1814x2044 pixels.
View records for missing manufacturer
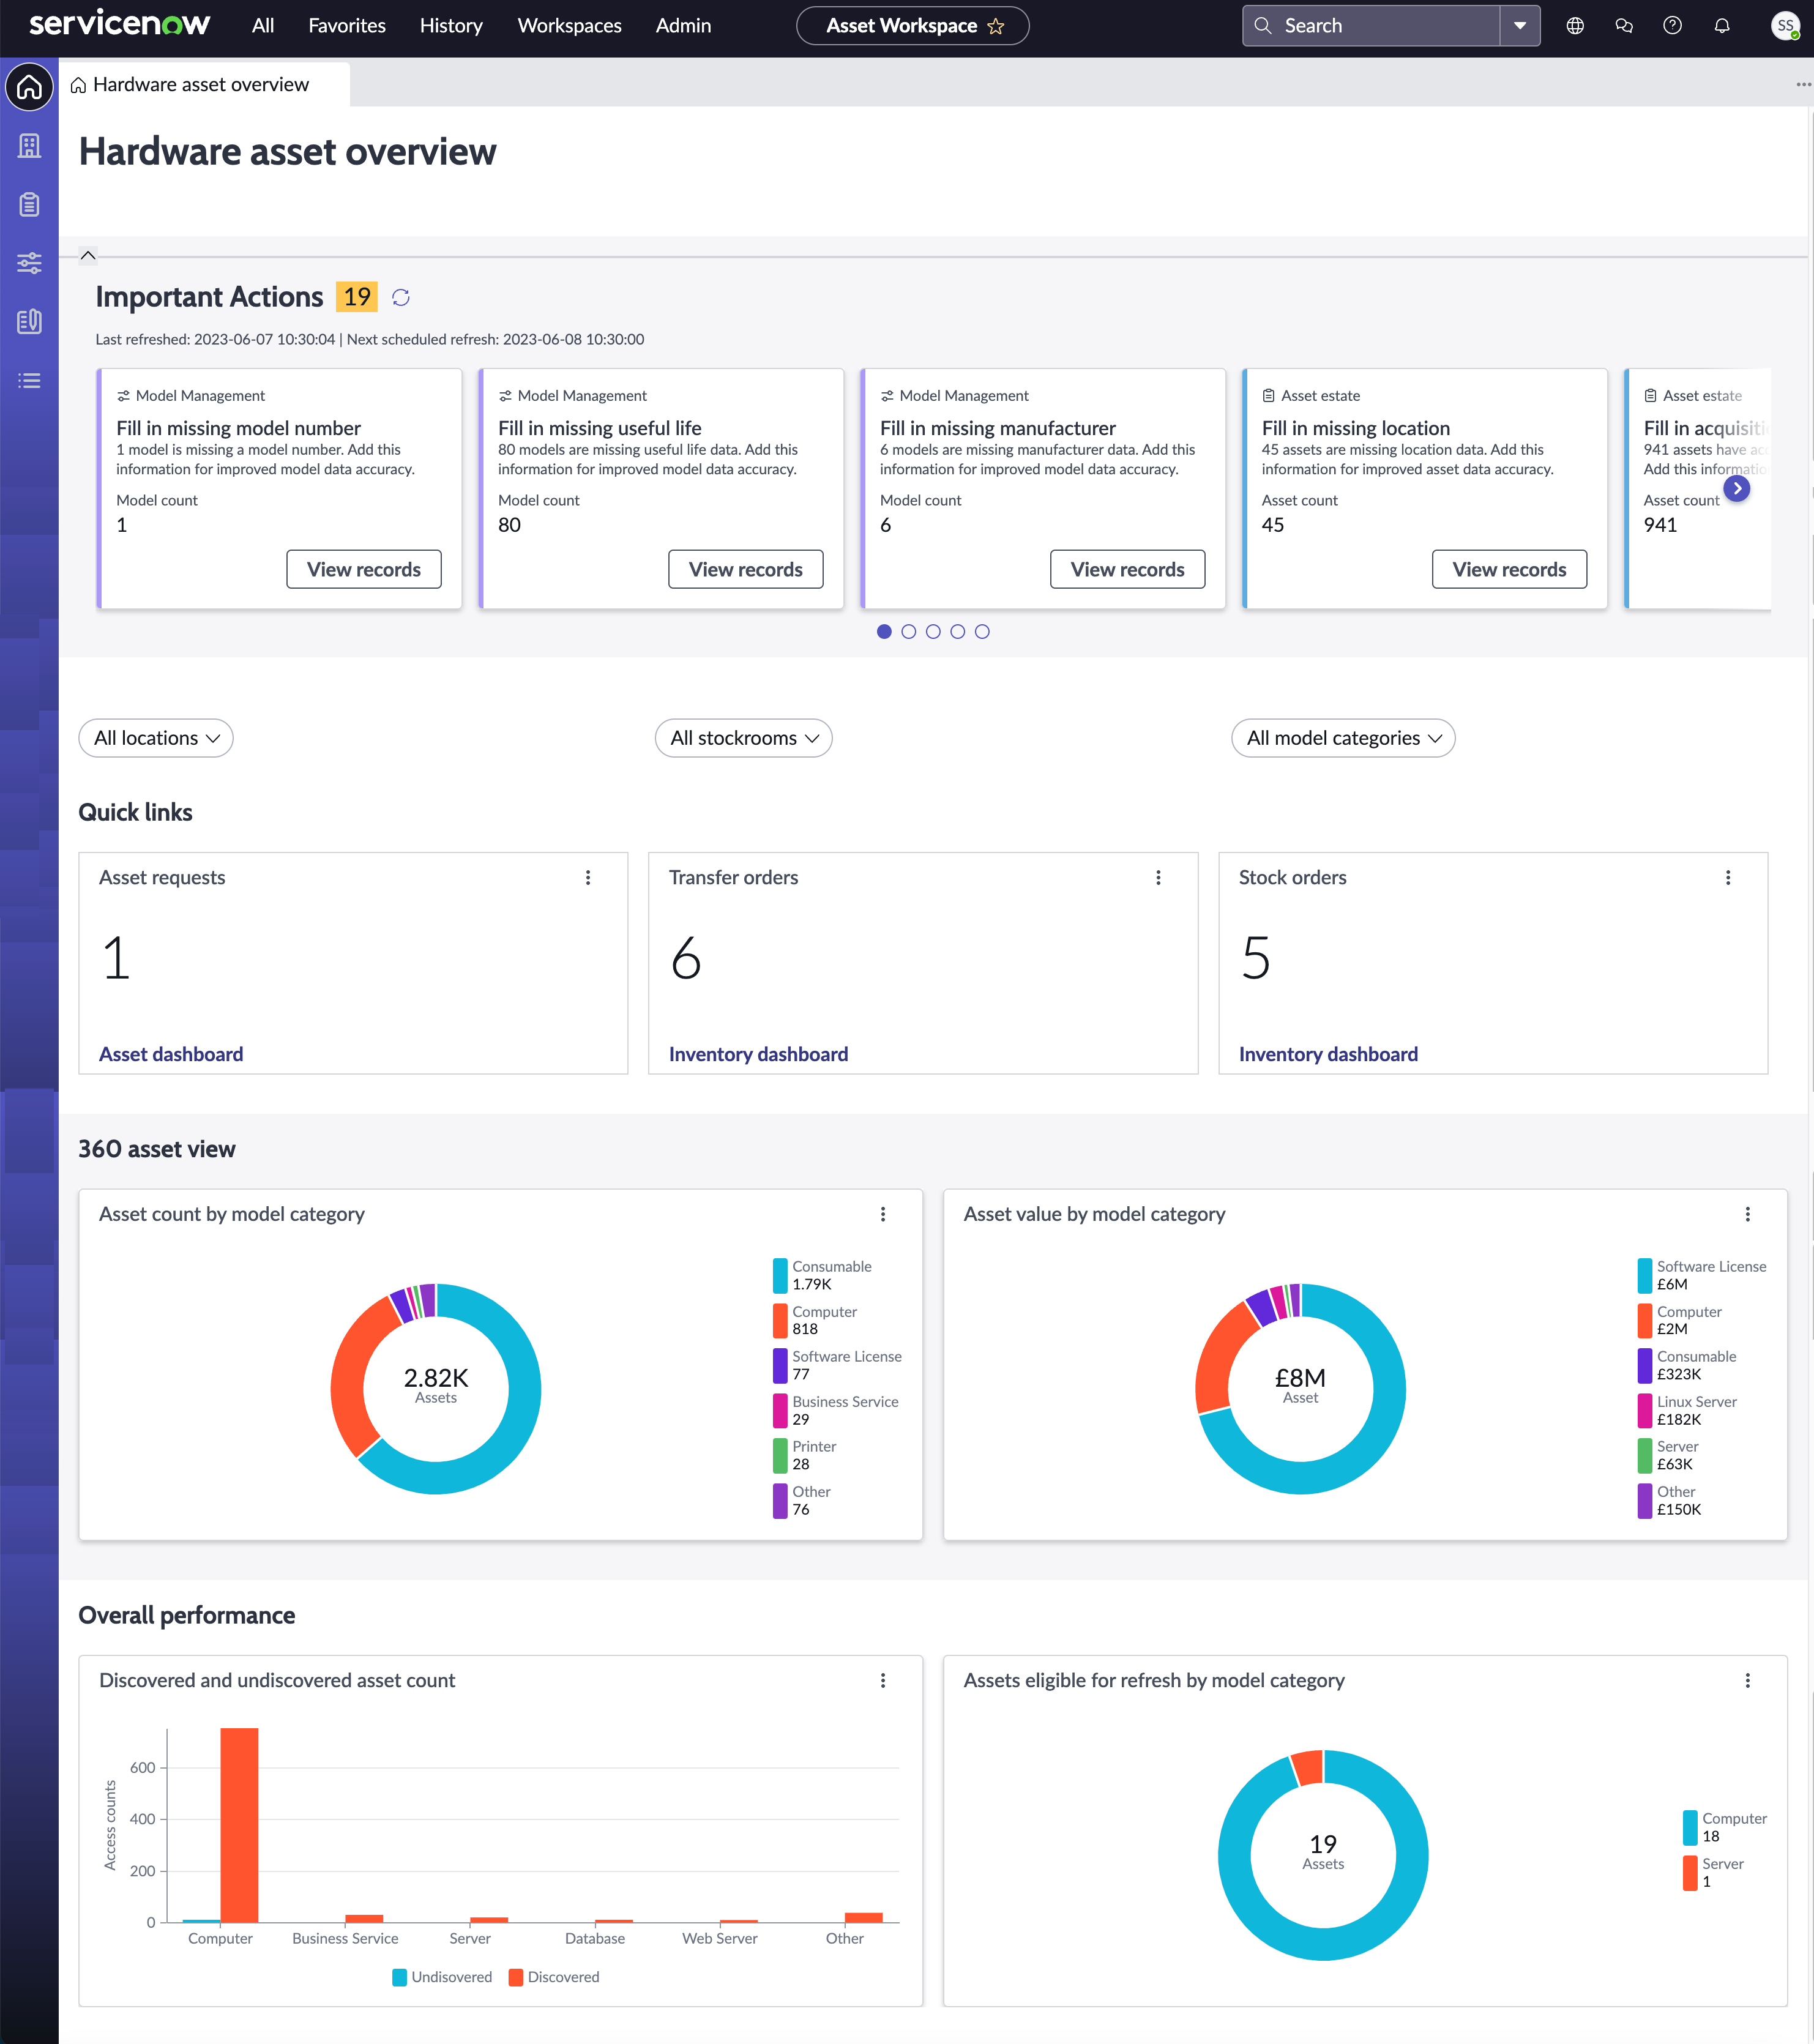tap(1128, 569)
